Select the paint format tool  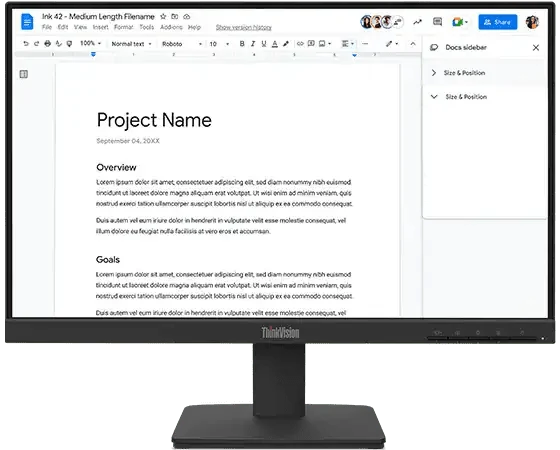click(69, 44)
